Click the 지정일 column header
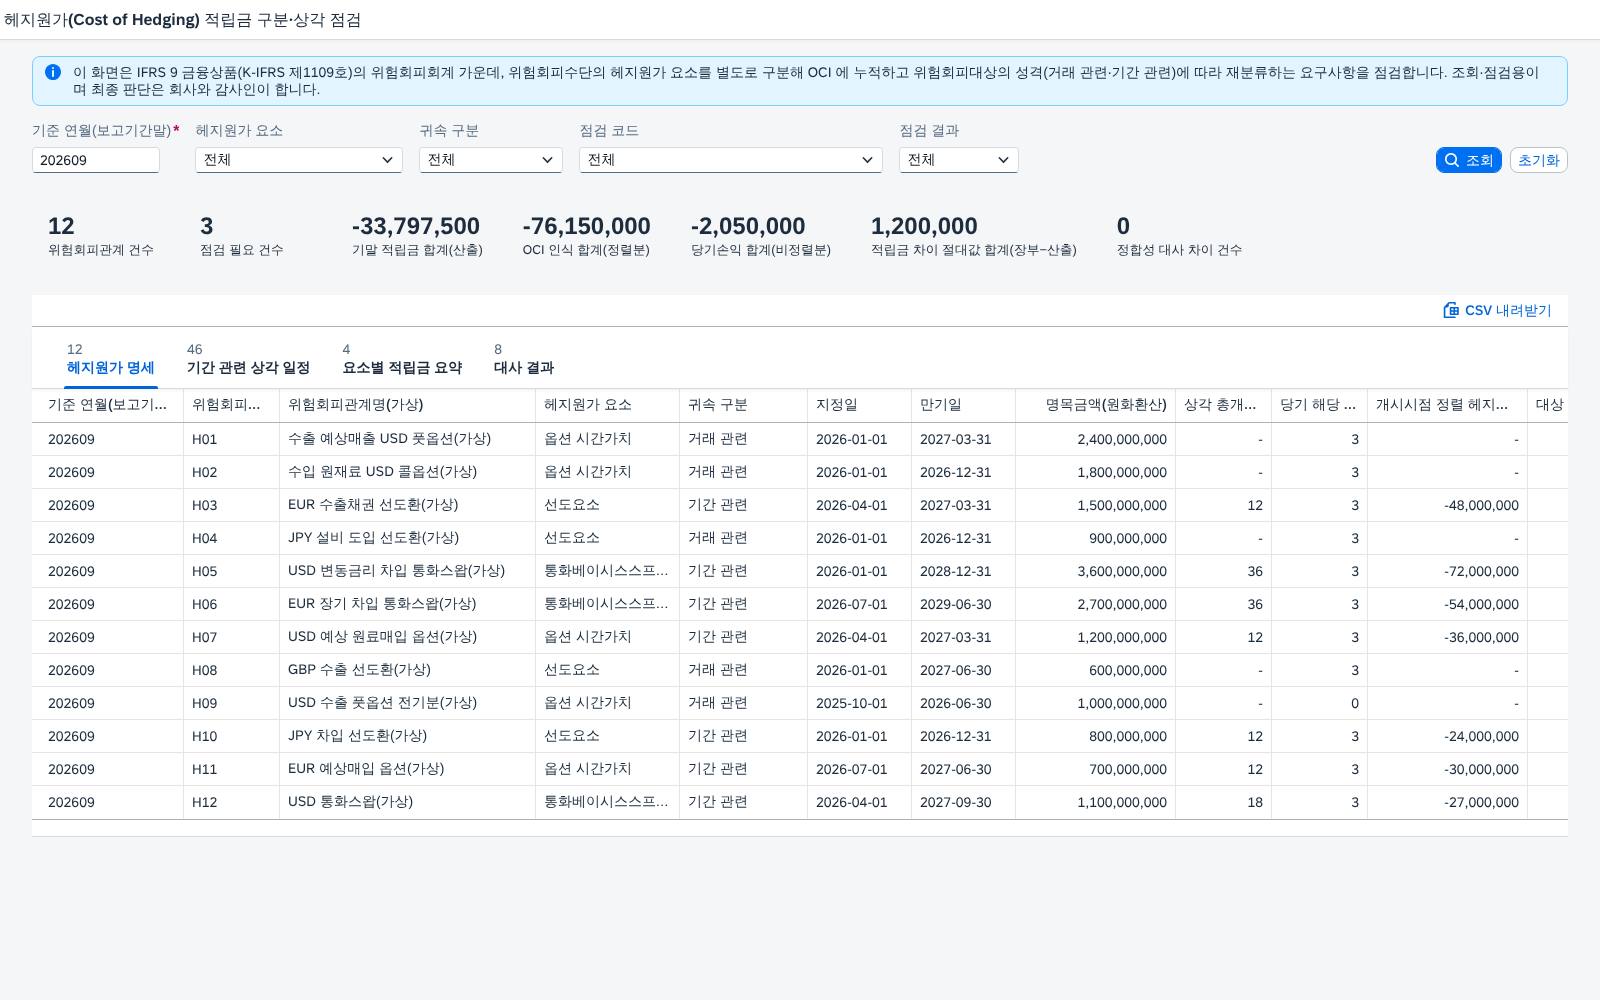This screenshot has width=1600, height=1000. point(859,405)
